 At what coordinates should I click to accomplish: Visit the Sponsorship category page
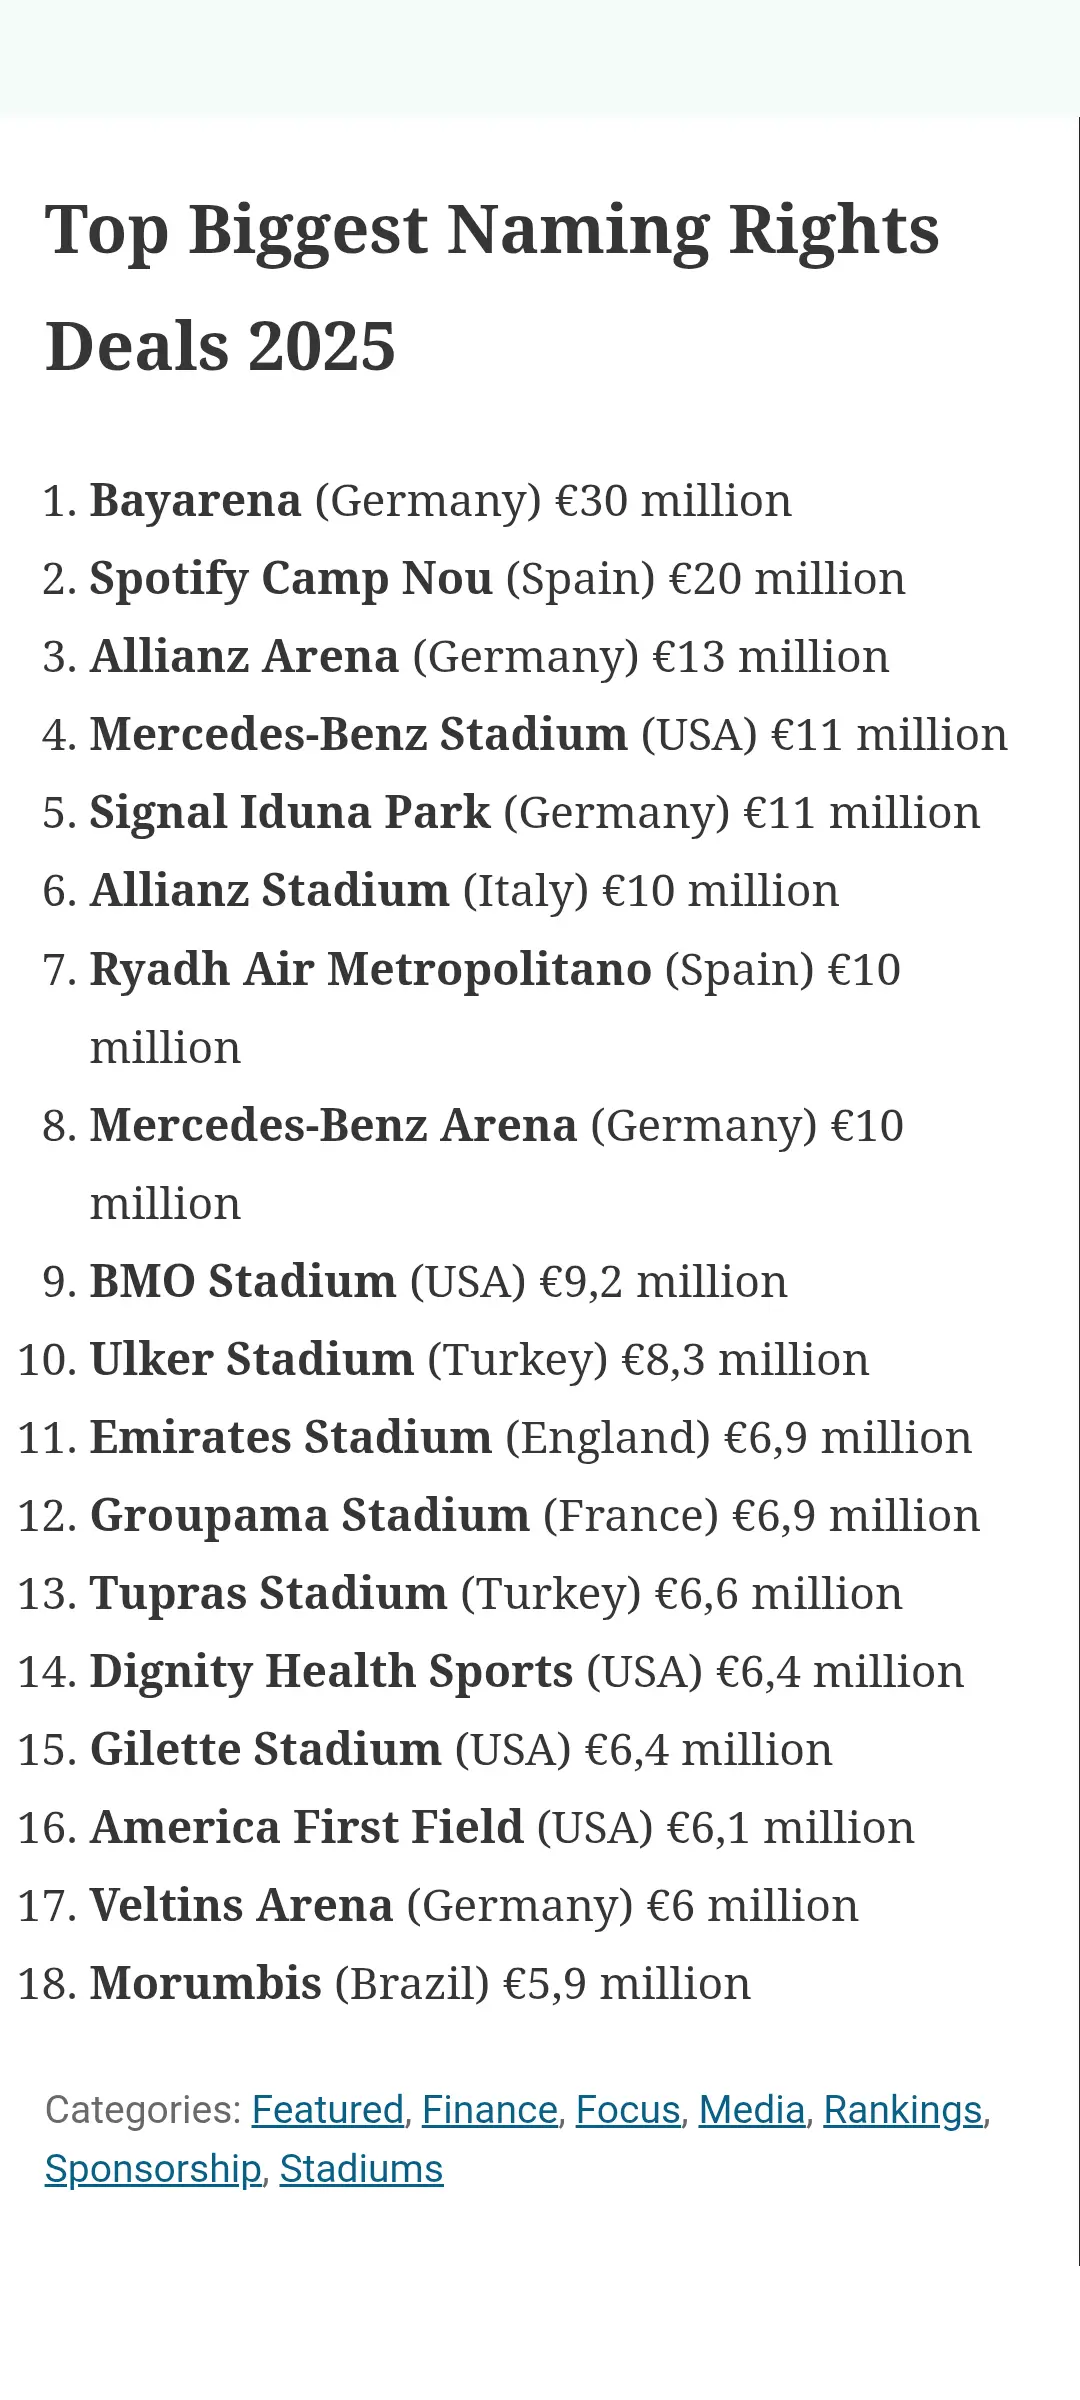(x=153, y=2169)
